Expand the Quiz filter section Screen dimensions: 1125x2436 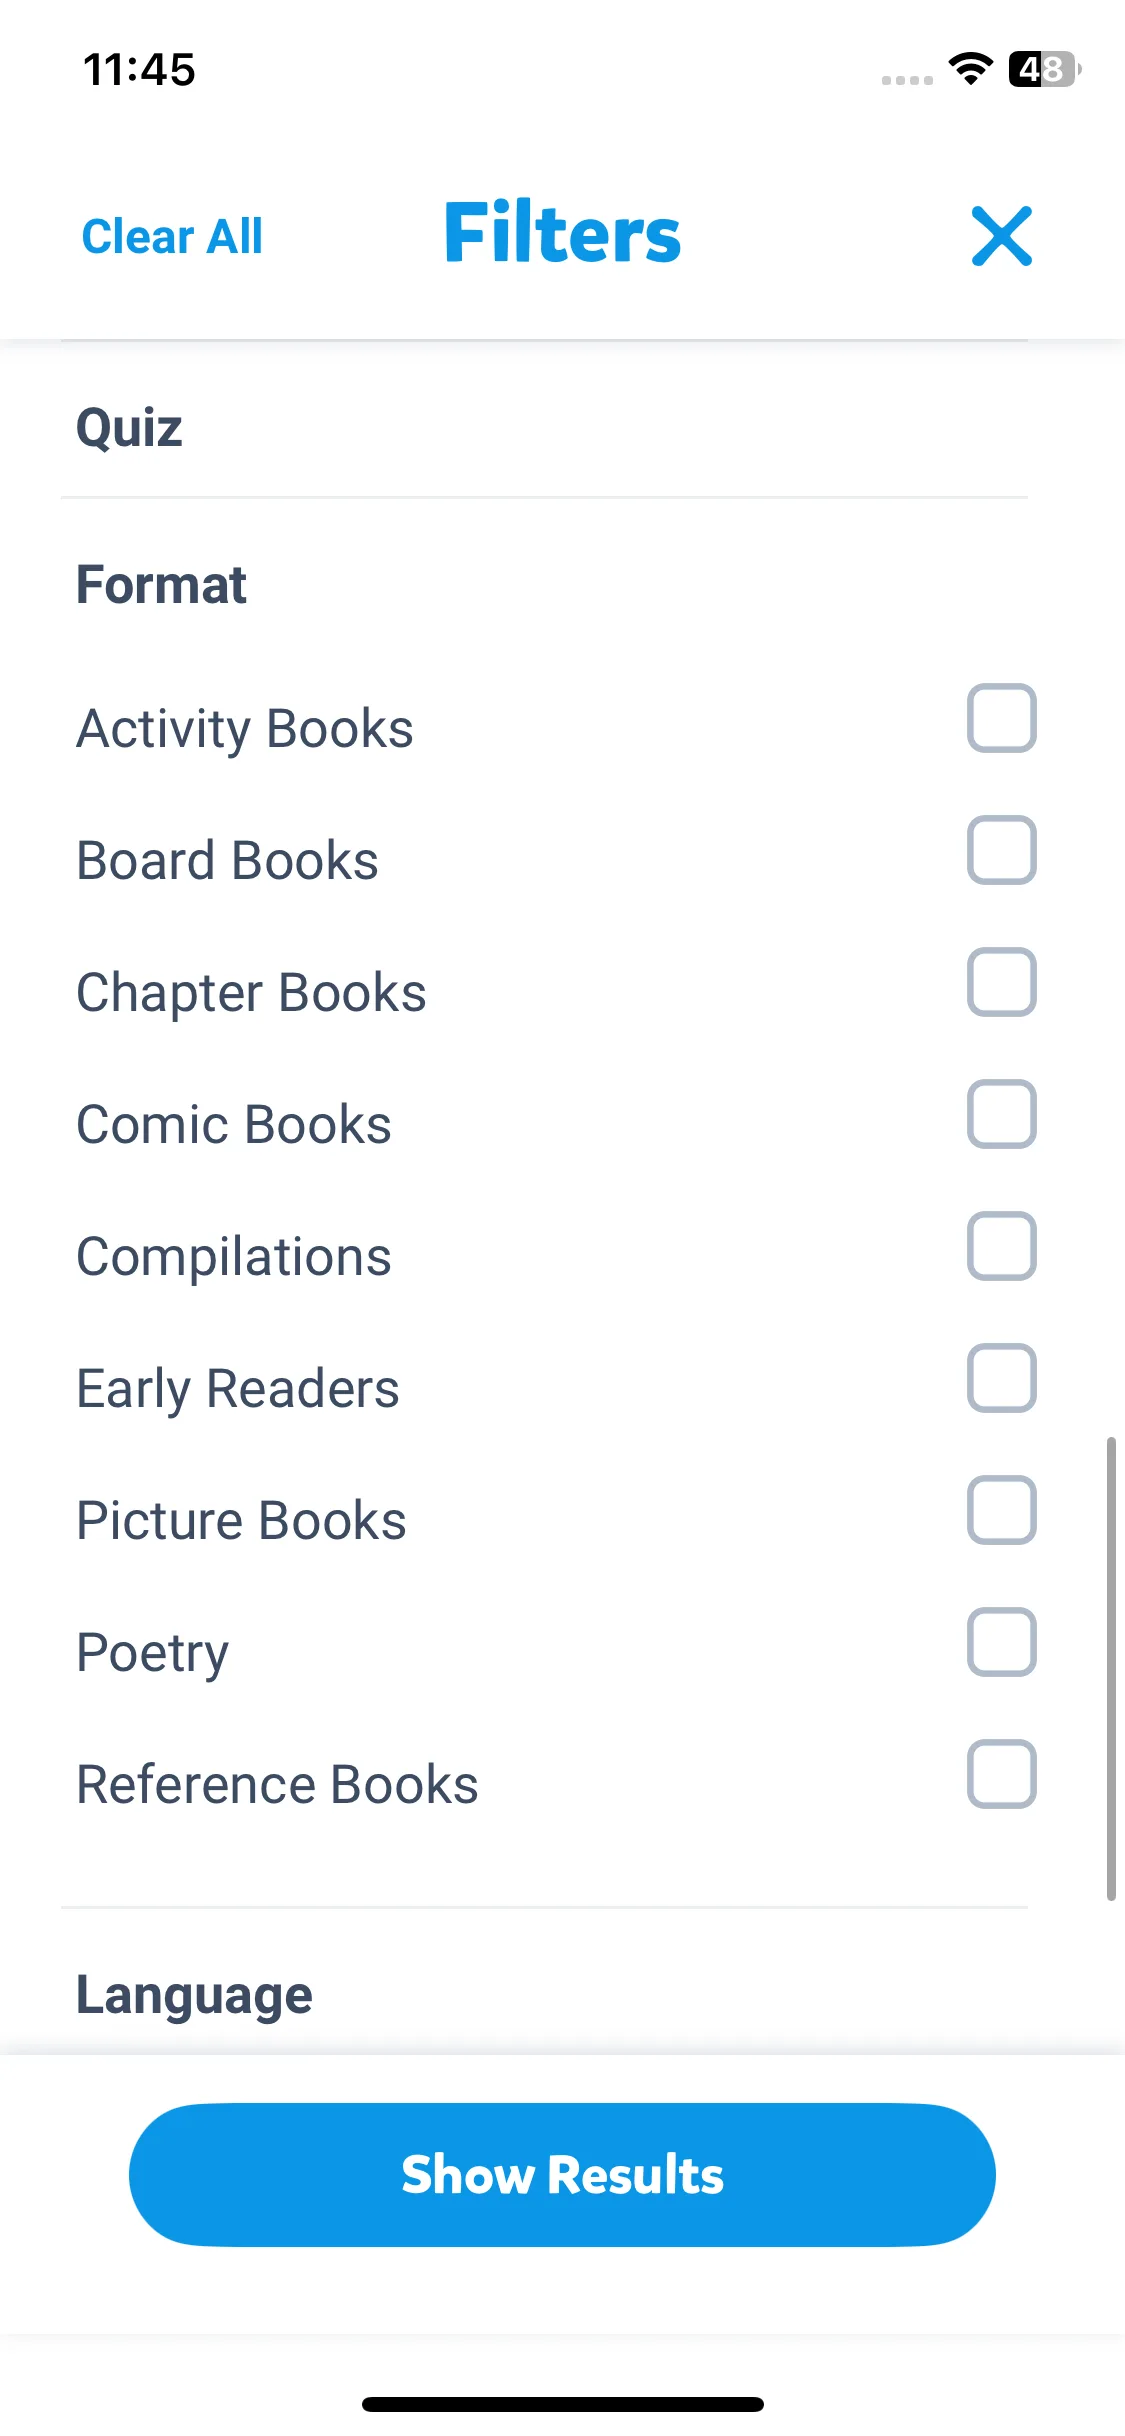click(x=130, y=428)
